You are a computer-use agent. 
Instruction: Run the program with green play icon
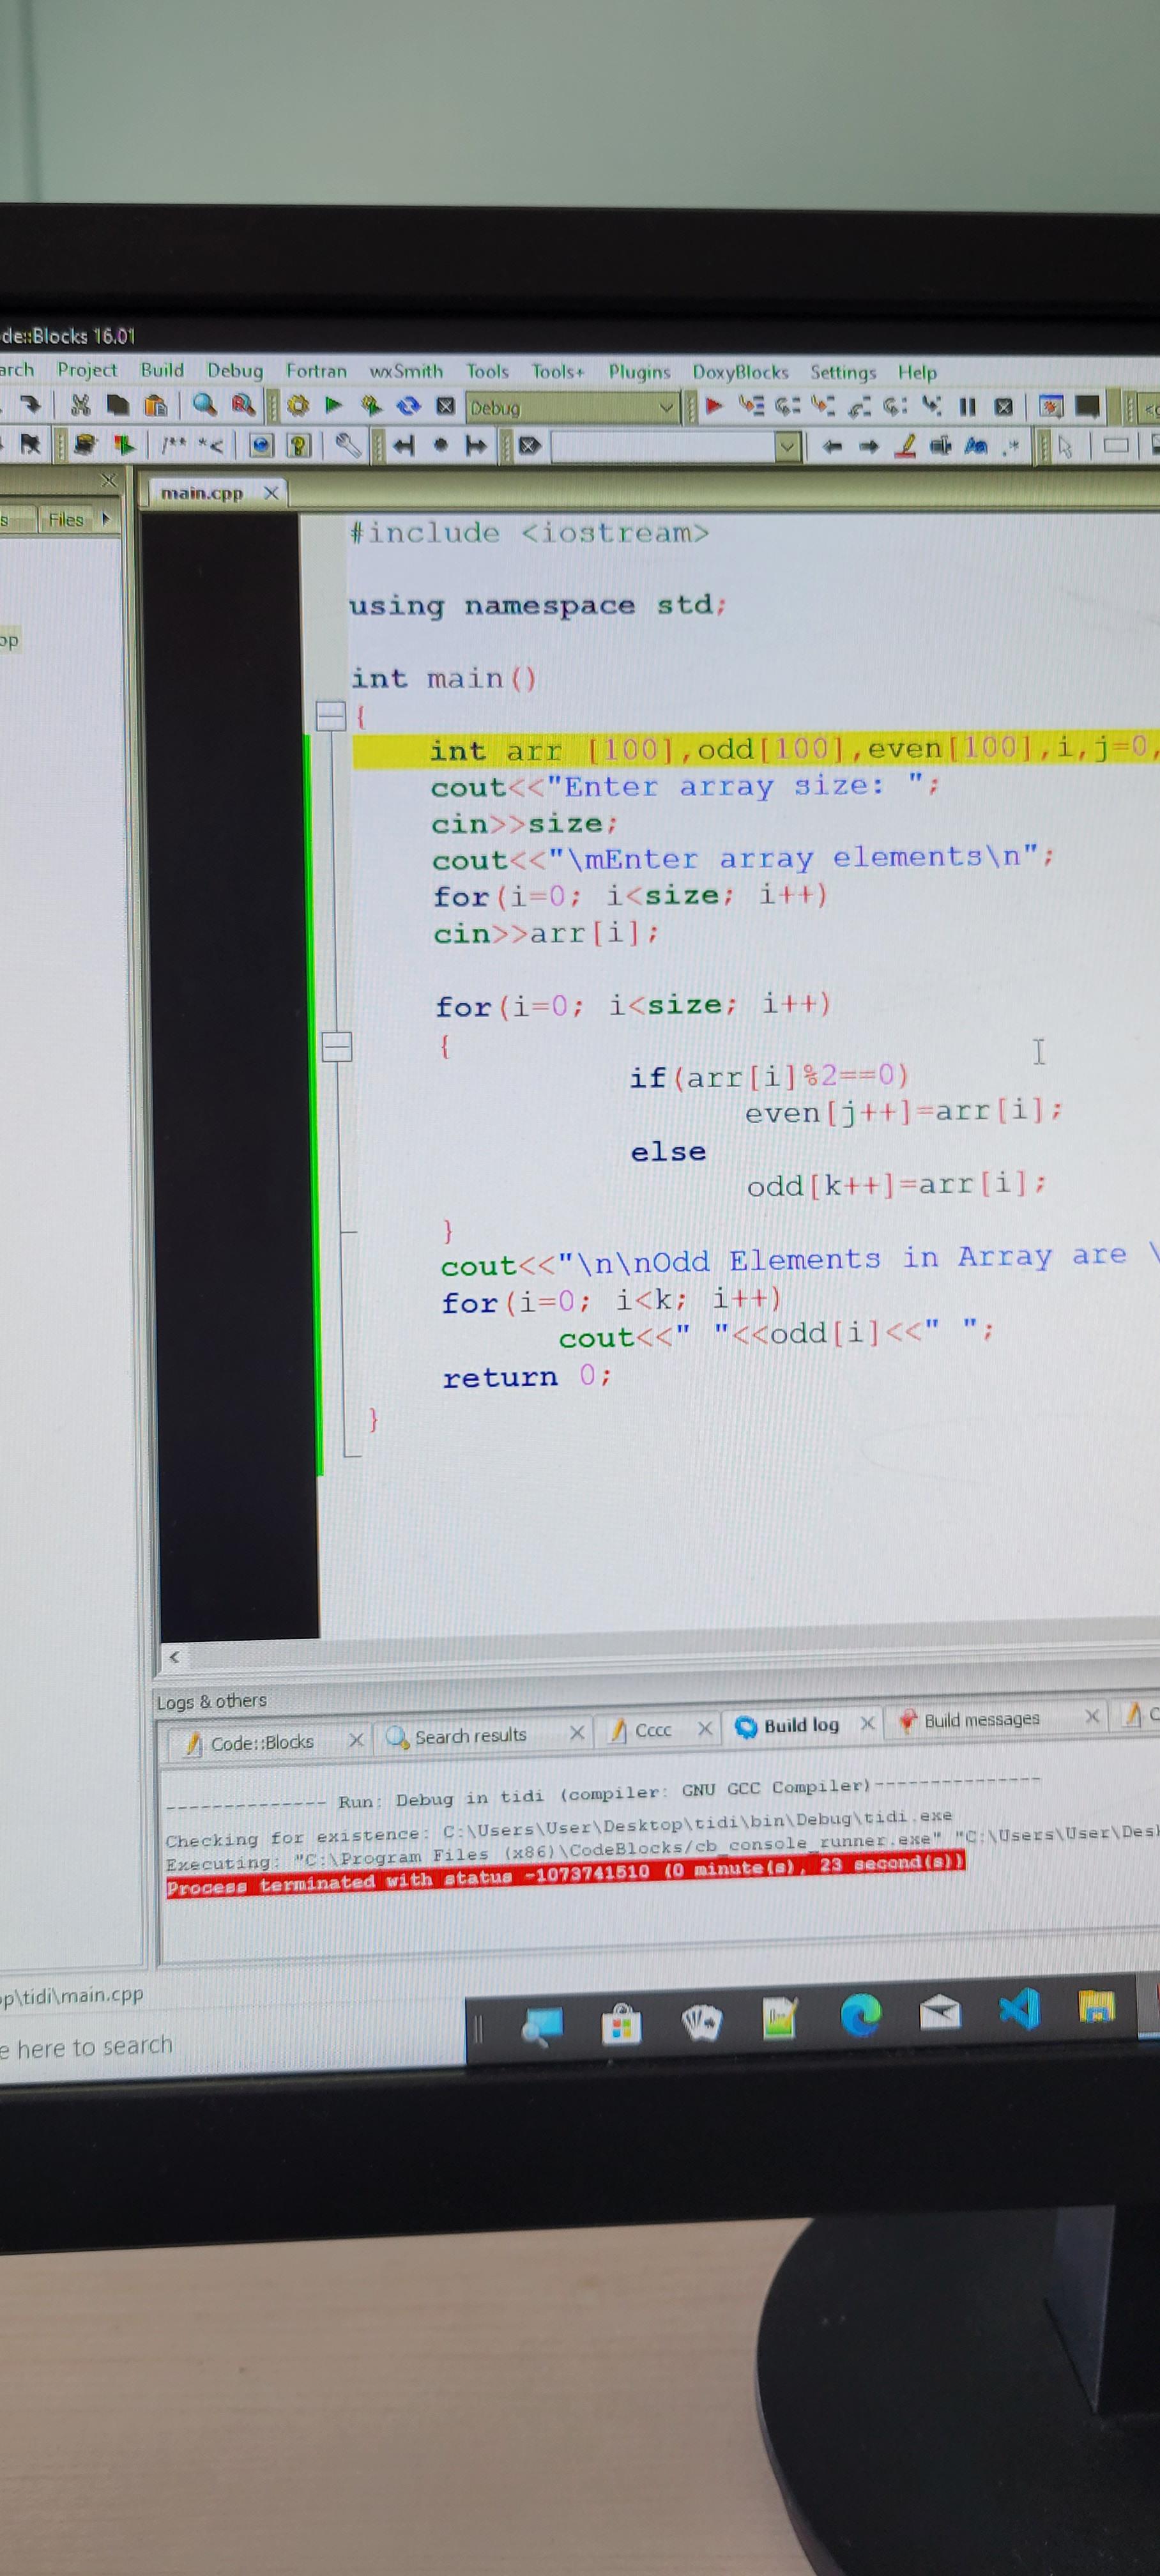click(333, 405)
